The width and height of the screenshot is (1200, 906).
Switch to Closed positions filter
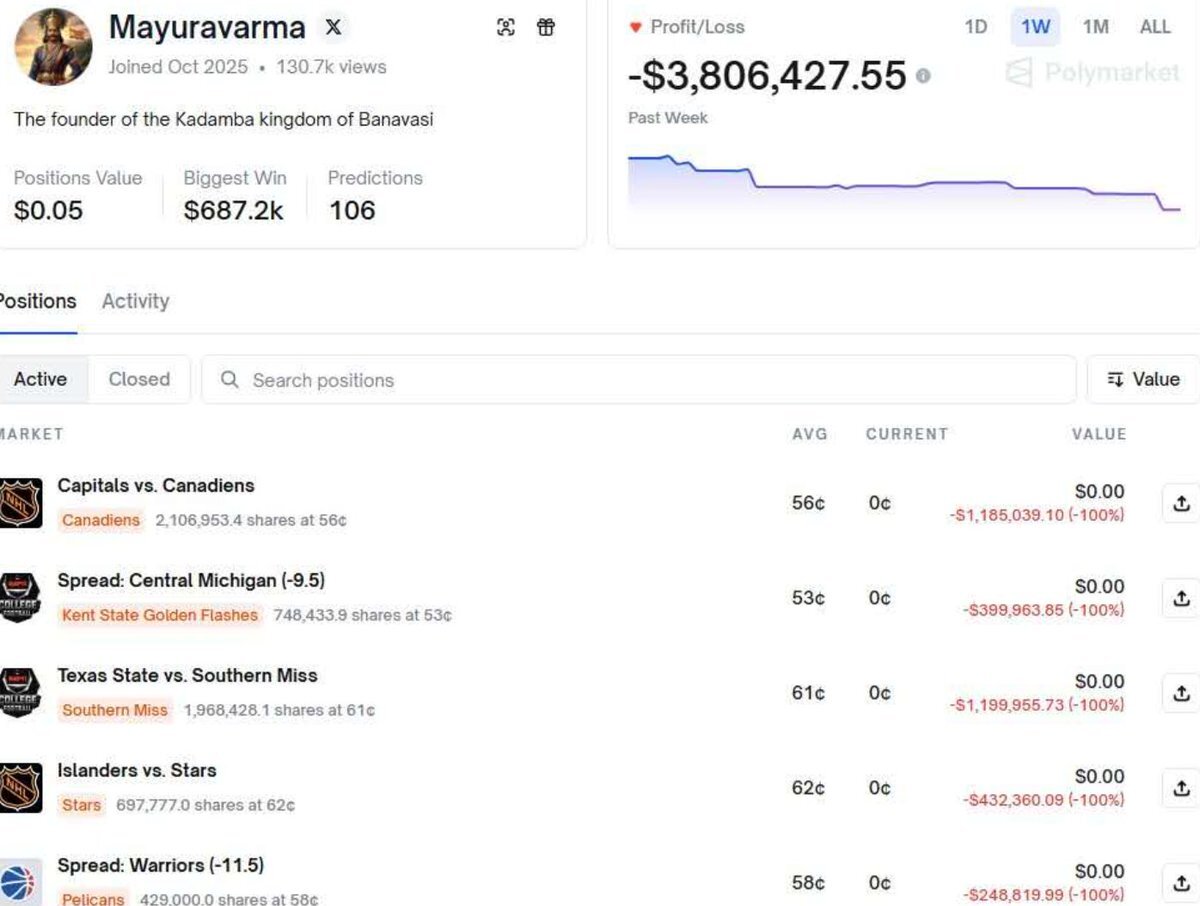click(139, 379)
